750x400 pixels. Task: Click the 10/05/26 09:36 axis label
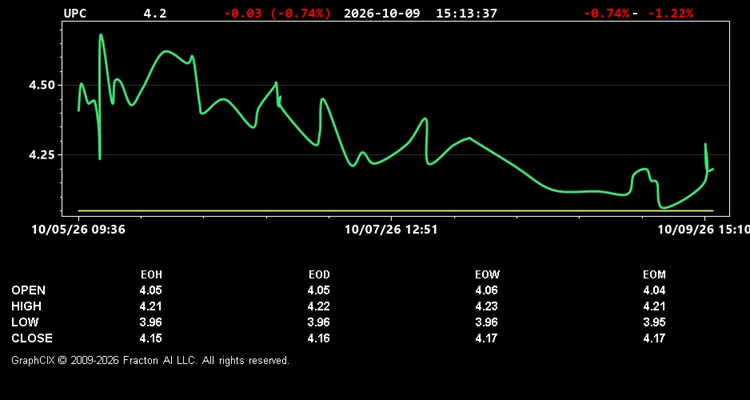[78, 230]
